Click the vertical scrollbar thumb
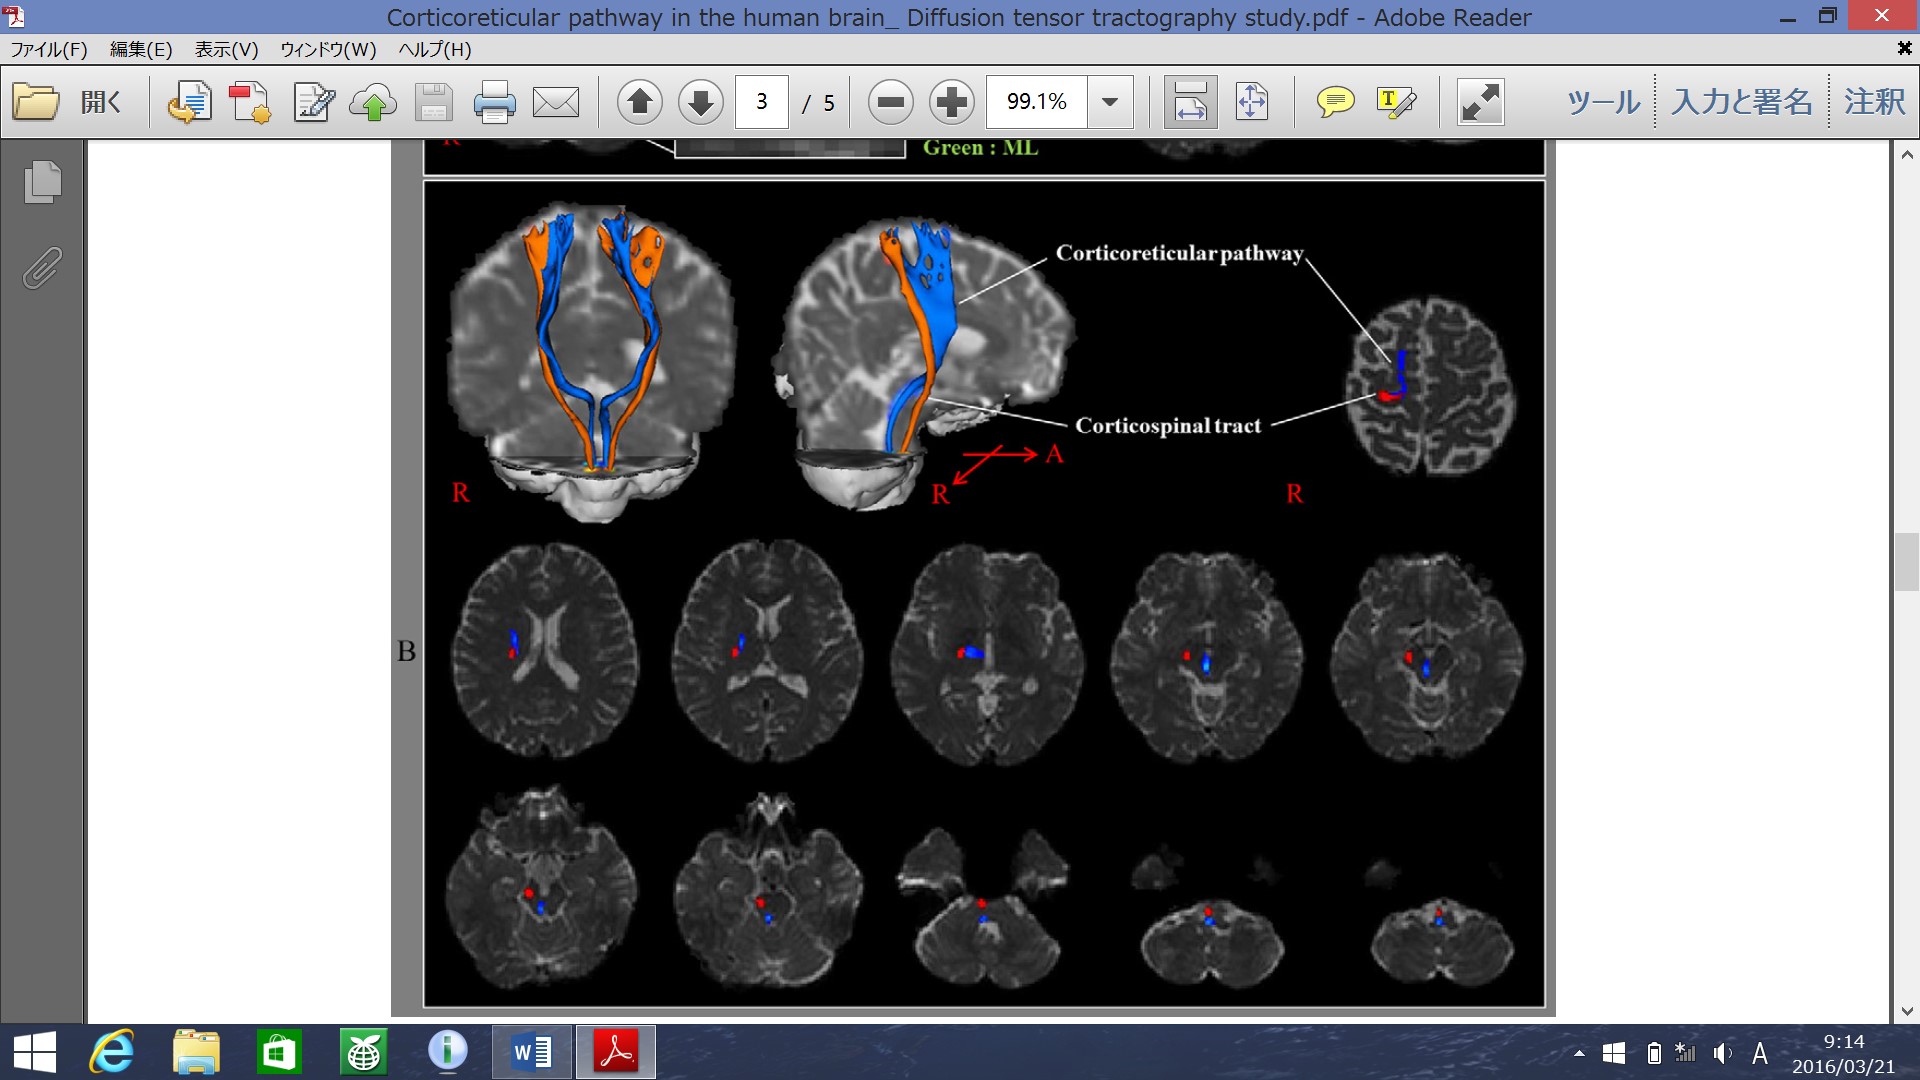 tap(1907, 563)
